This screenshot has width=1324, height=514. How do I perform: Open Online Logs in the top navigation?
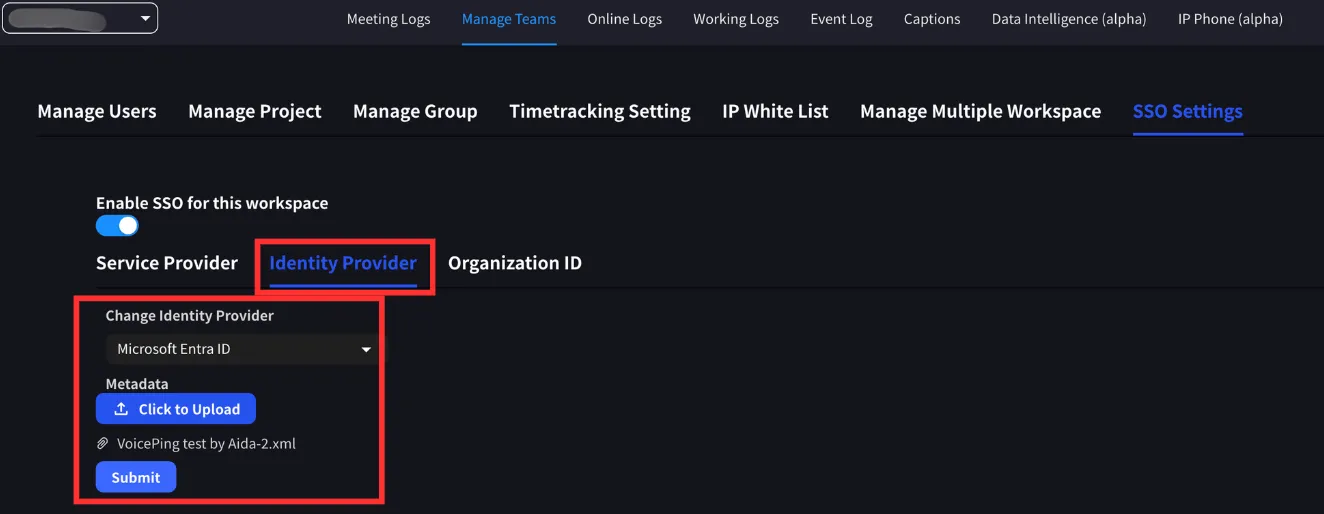(x=625, y=19)
